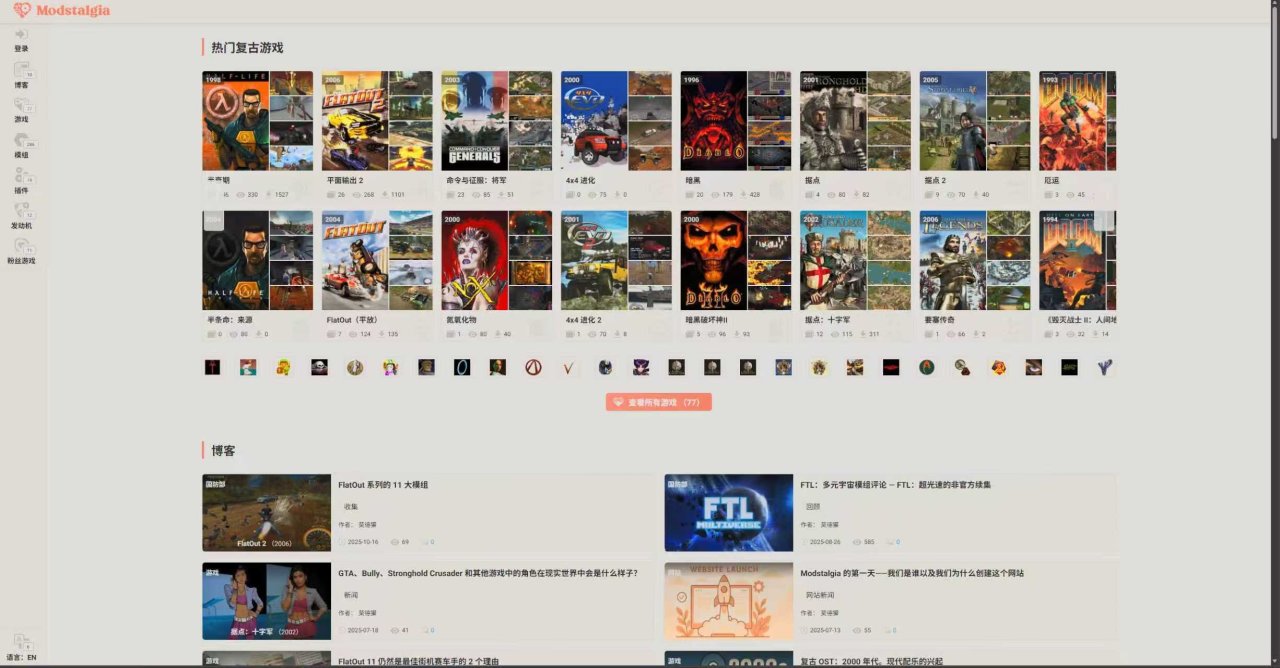Open Stronghold Legends 2006 cover image

point(953,260)
